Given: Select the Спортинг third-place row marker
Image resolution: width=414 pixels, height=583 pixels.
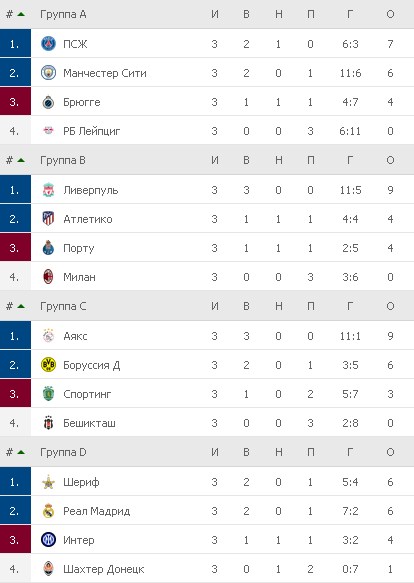Looking at the screenshot, I should [x=15, y=394].
